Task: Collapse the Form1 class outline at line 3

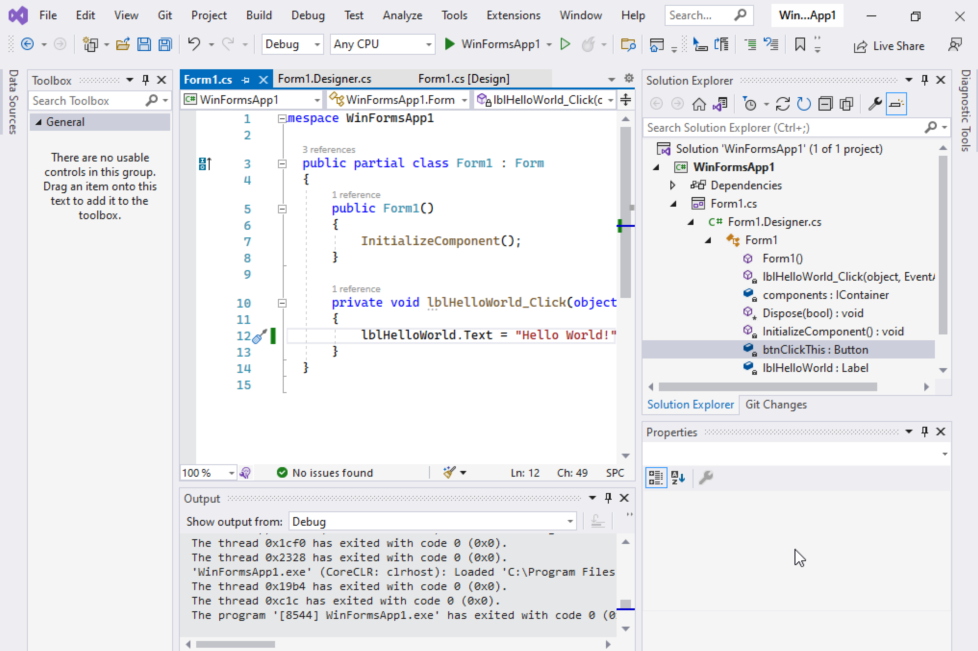Action: pos(282,163)
